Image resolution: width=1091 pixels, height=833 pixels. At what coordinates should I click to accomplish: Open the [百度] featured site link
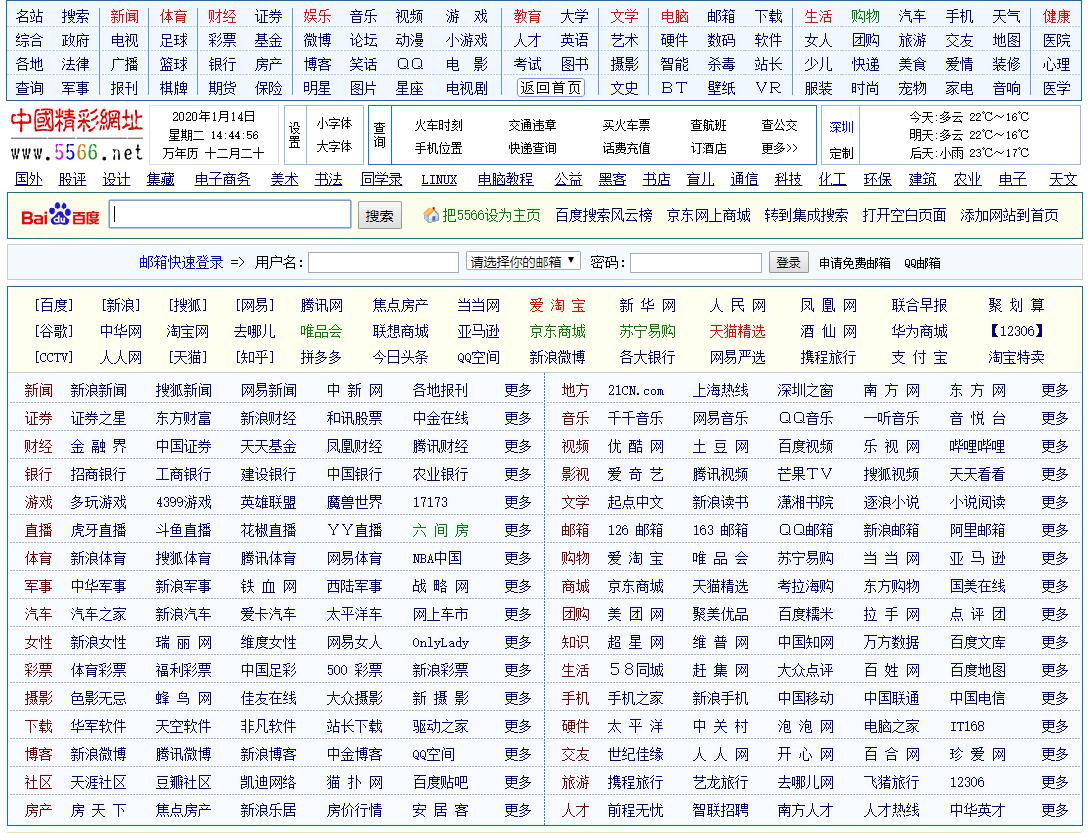[x=54, y=306]
